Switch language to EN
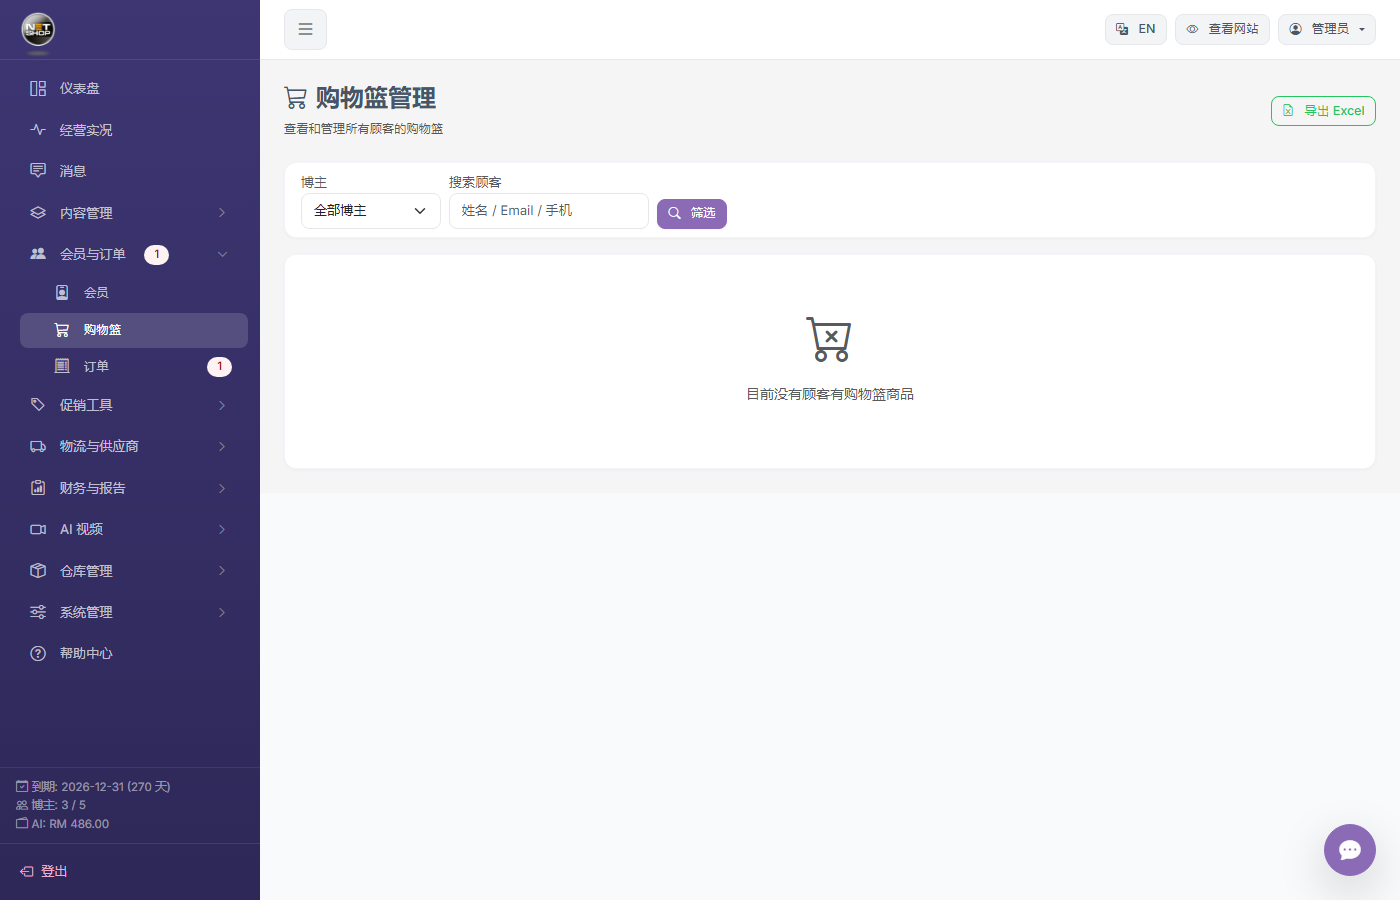This screenshot has height=900, width=1400. tap(1136, 29)
